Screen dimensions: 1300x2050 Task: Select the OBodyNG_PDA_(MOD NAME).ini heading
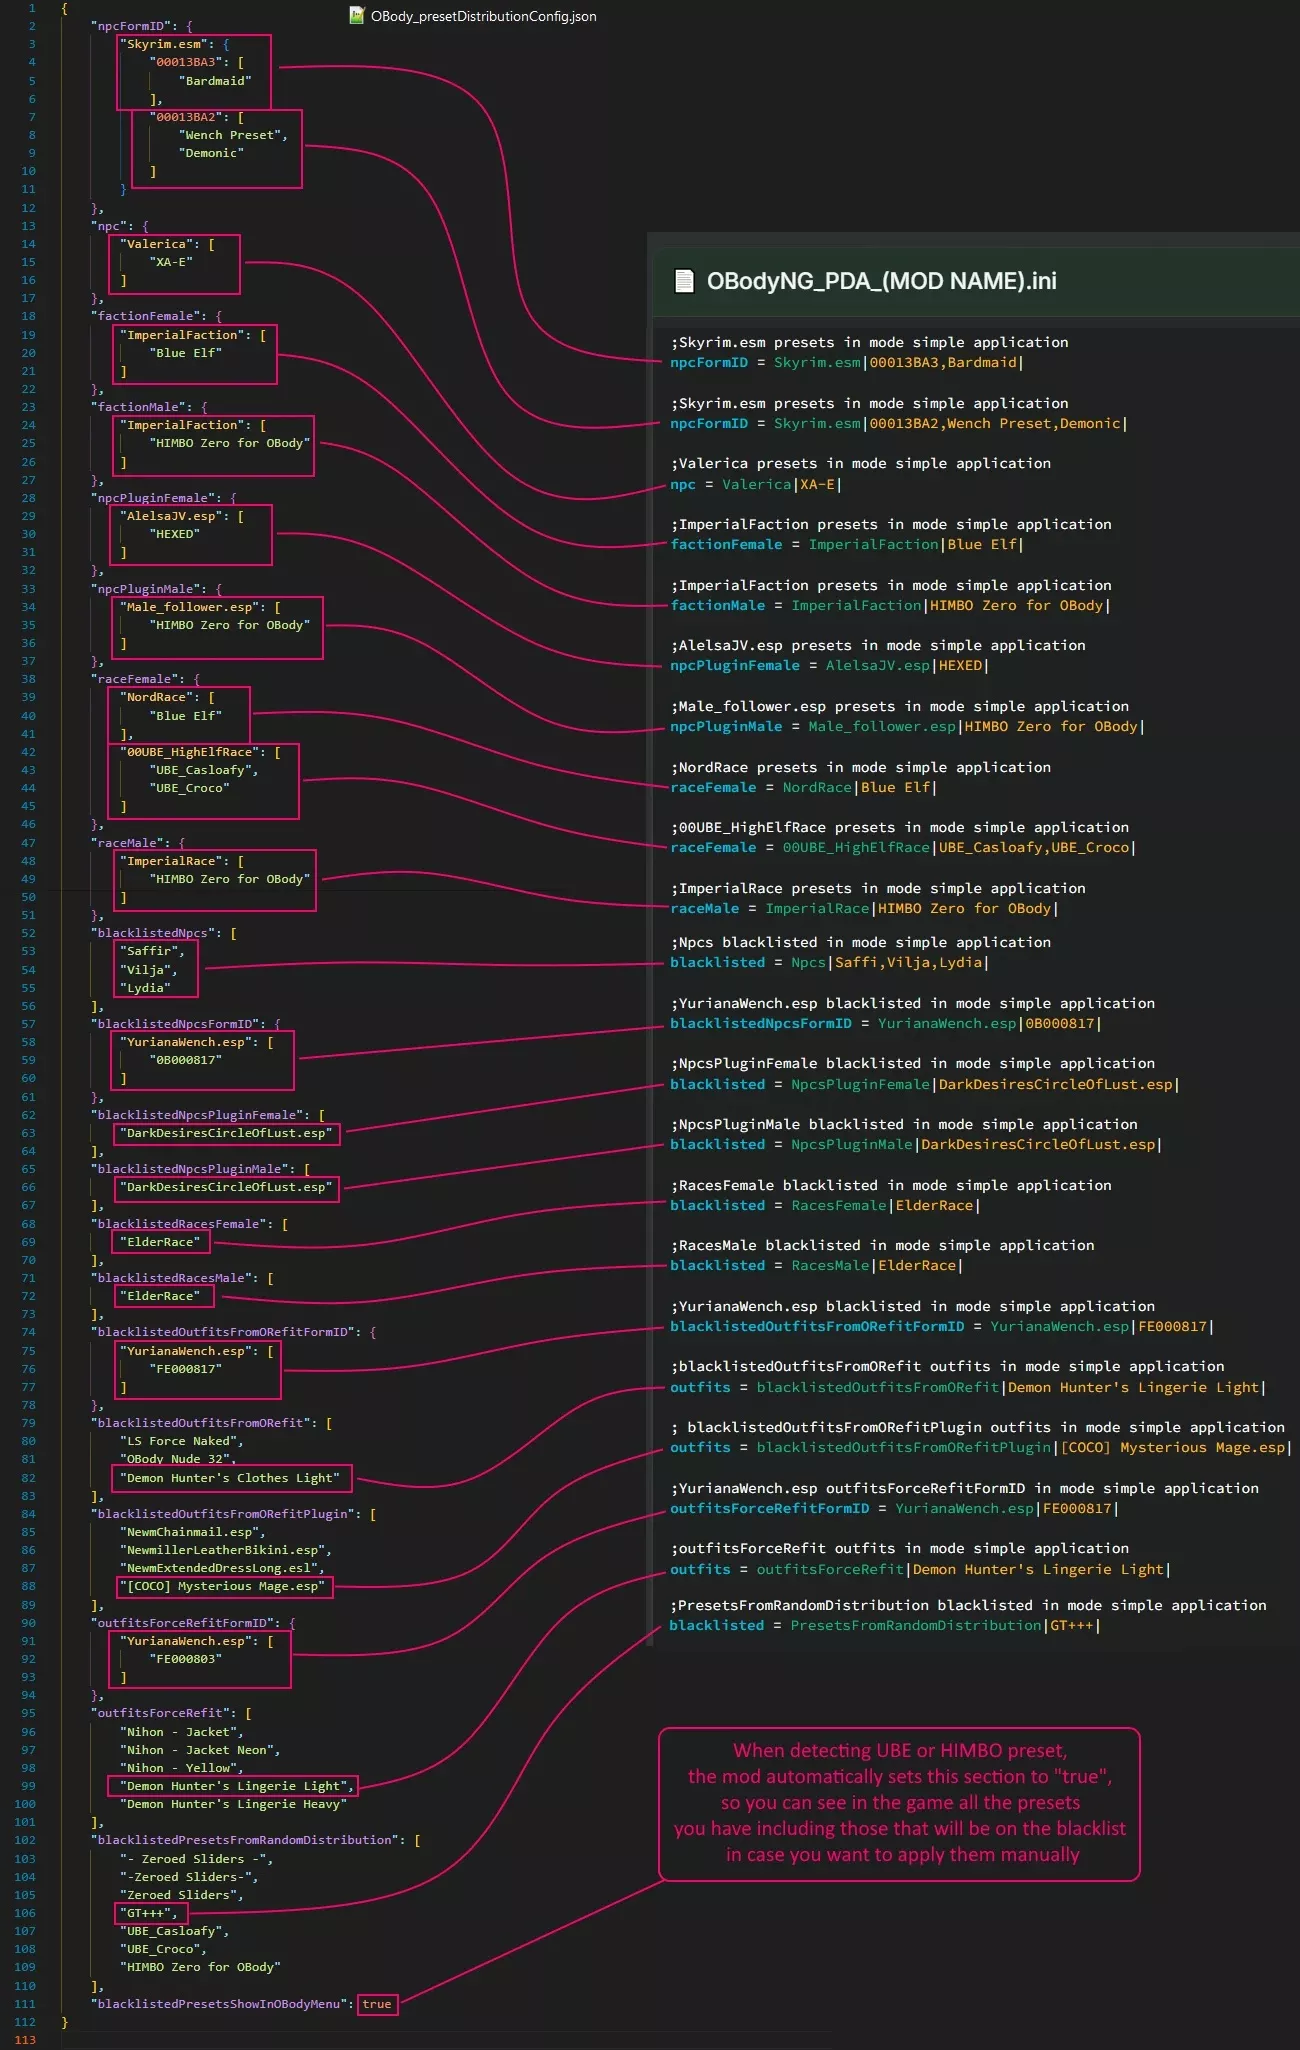(x=881, y=281)
